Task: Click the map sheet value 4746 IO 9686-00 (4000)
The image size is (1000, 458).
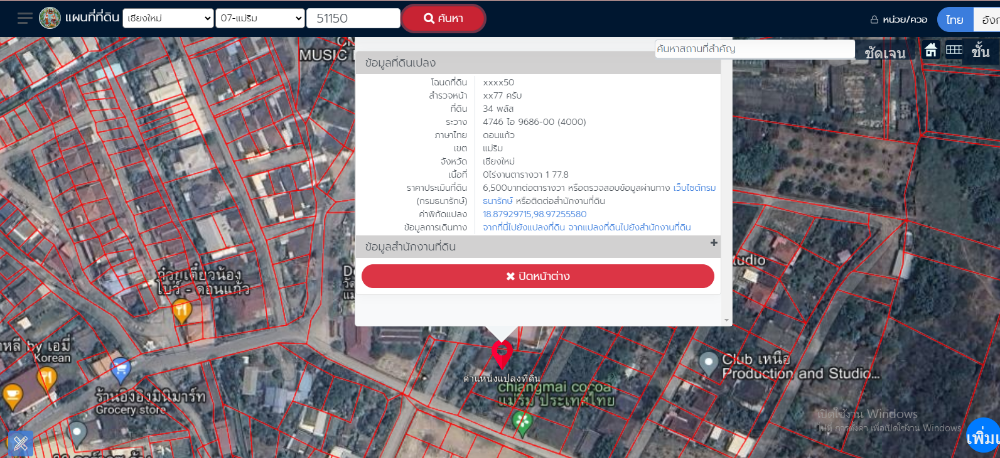Action: (x=534, y=122)
